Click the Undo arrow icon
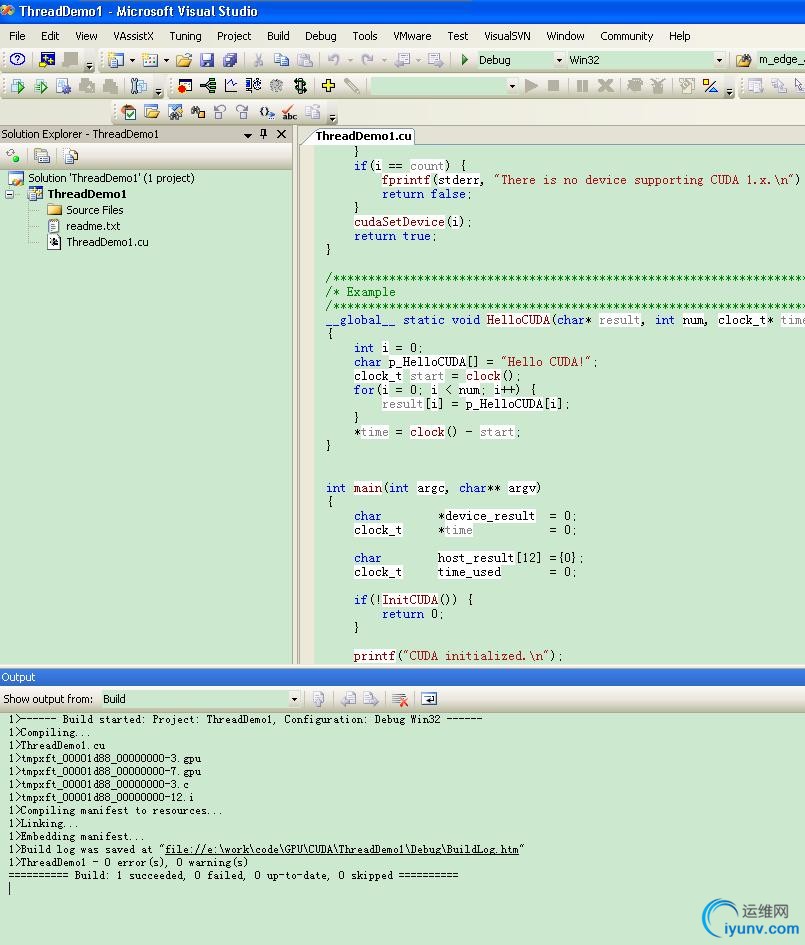 click(333, 60)
